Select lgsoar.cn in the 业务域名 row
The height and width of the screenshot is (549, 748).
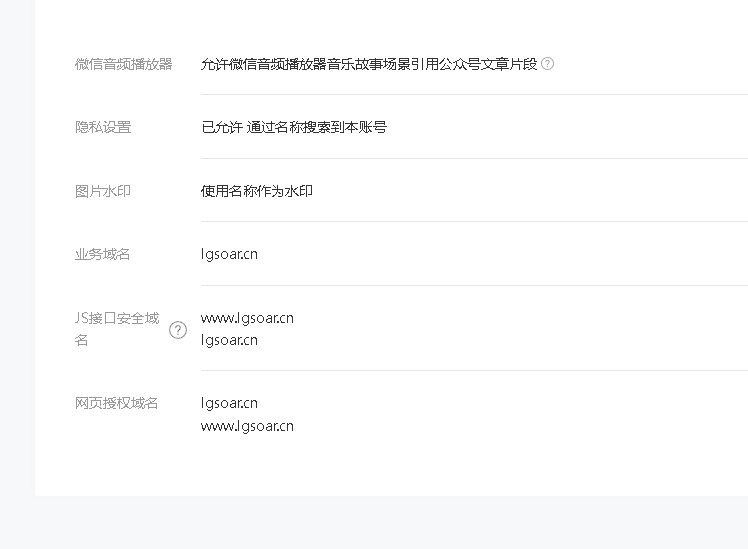tap(229, 254)
